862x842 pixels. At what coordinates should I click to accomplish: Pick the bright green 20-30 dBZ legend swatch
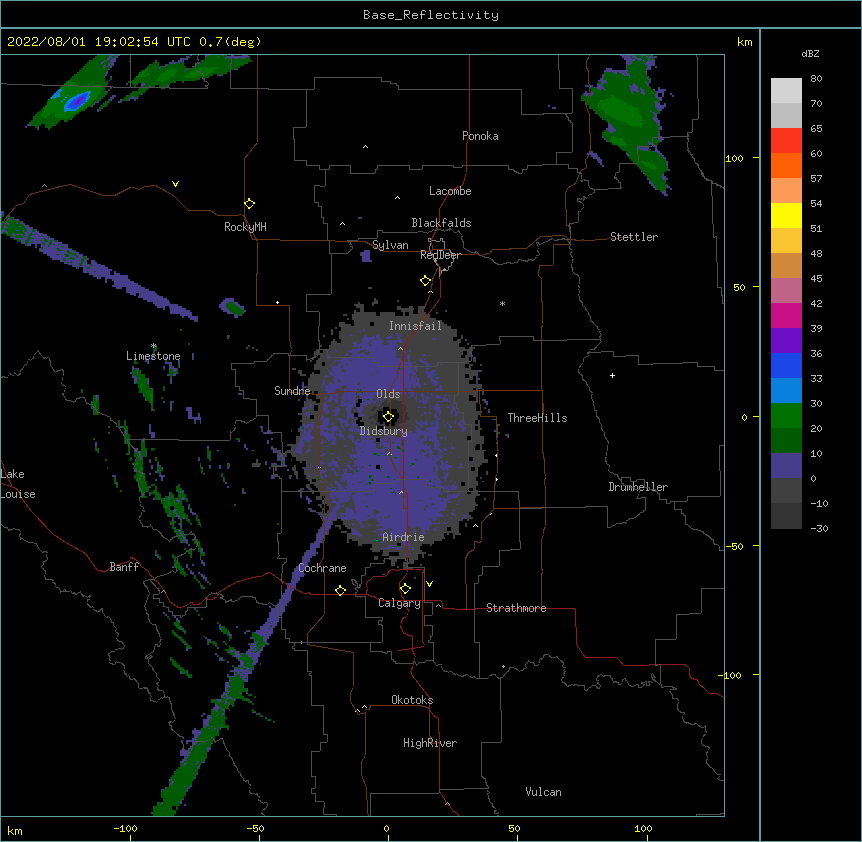click(x=786, y=416)
